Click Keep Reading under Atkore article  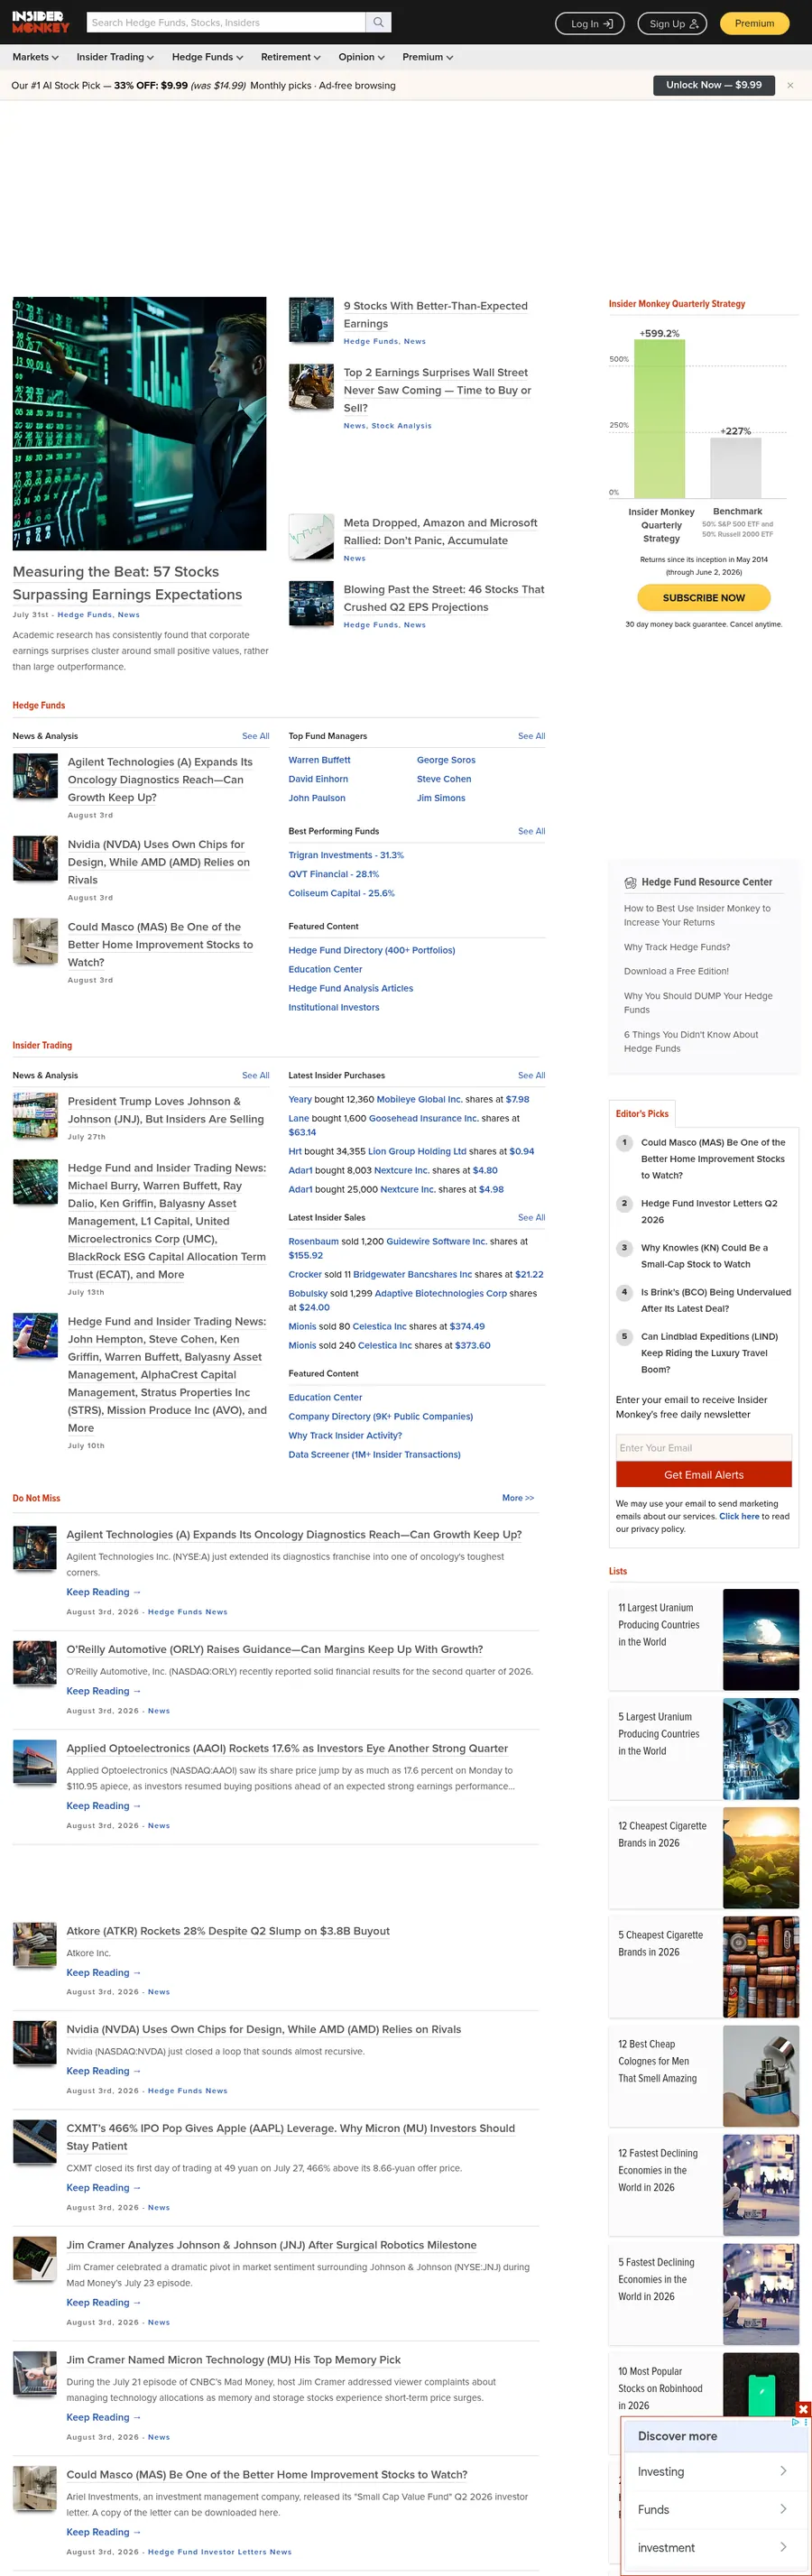pos(103,1972)
